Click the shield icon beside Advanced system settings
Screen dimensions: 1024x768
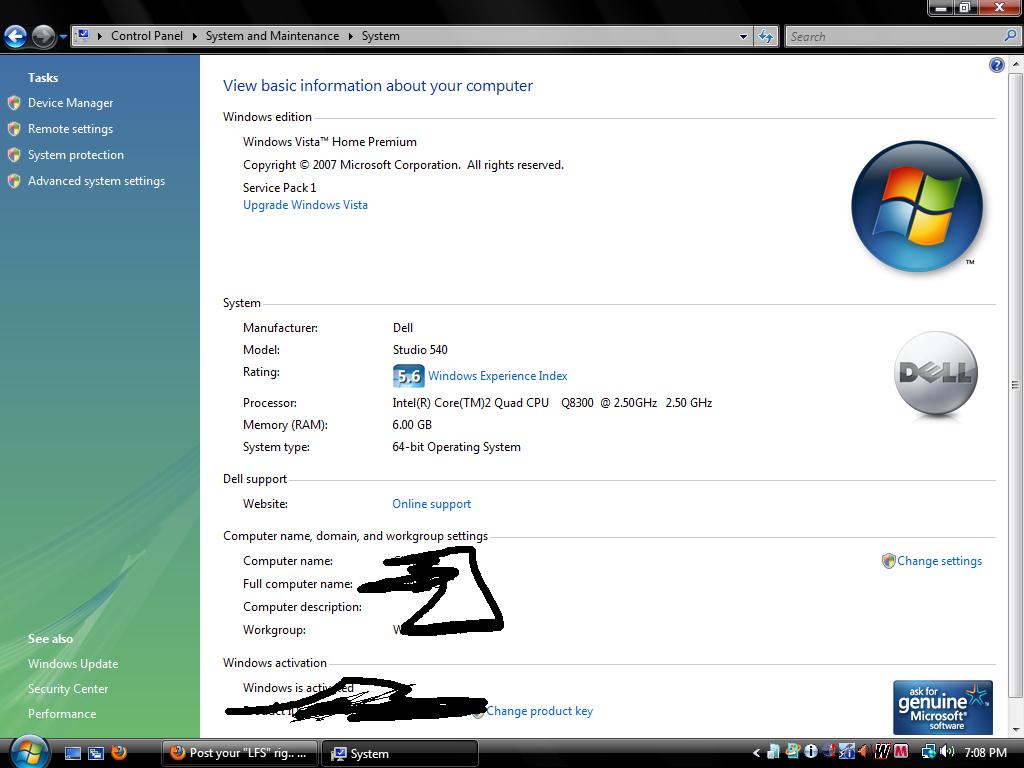(14, 181)
